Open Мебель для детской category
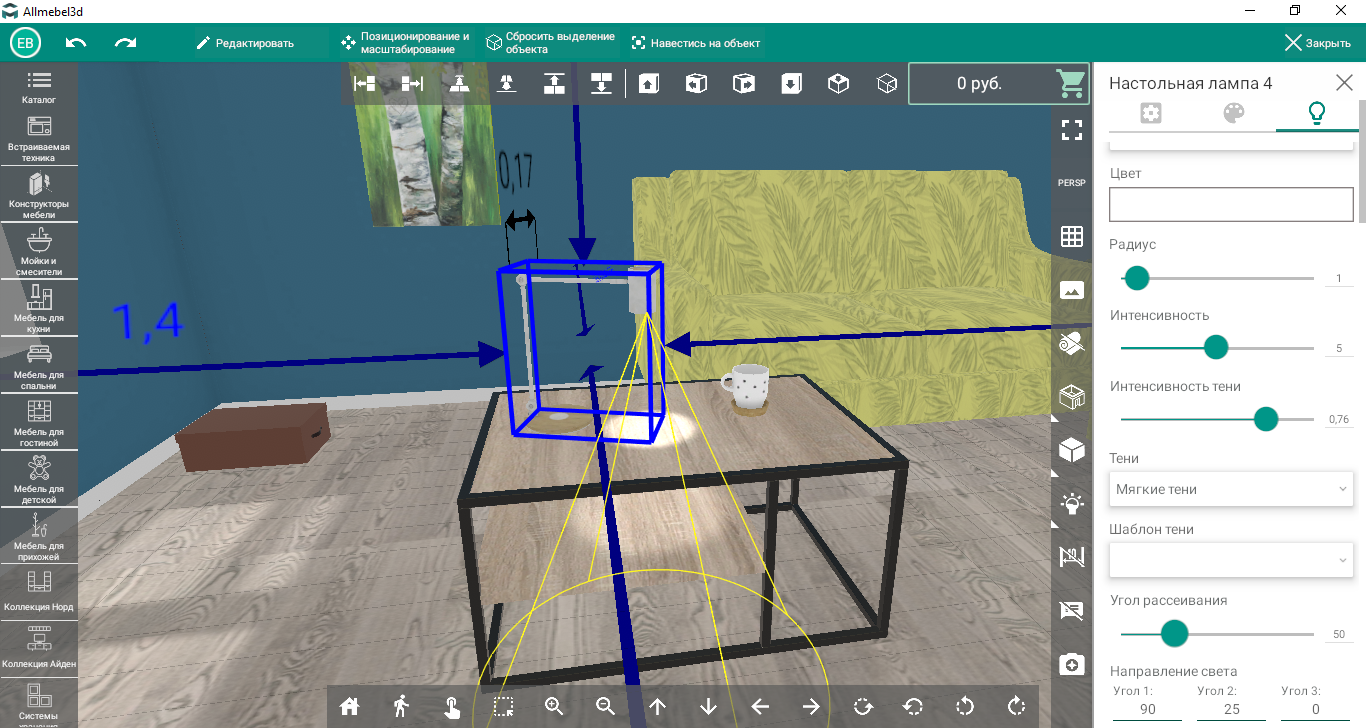The height and width of the screenshot is (728, 1366). coord(39,481)
